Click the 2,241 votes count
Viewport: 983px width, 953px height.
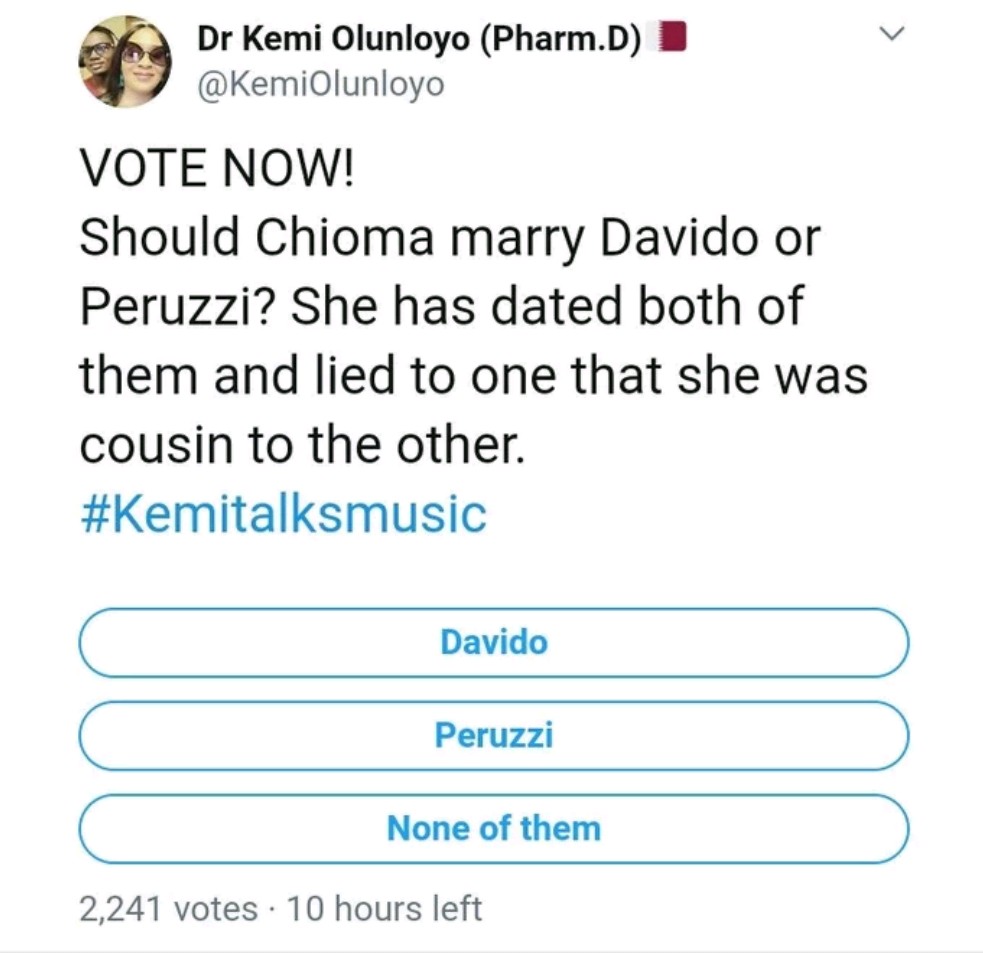click(168, 908)
